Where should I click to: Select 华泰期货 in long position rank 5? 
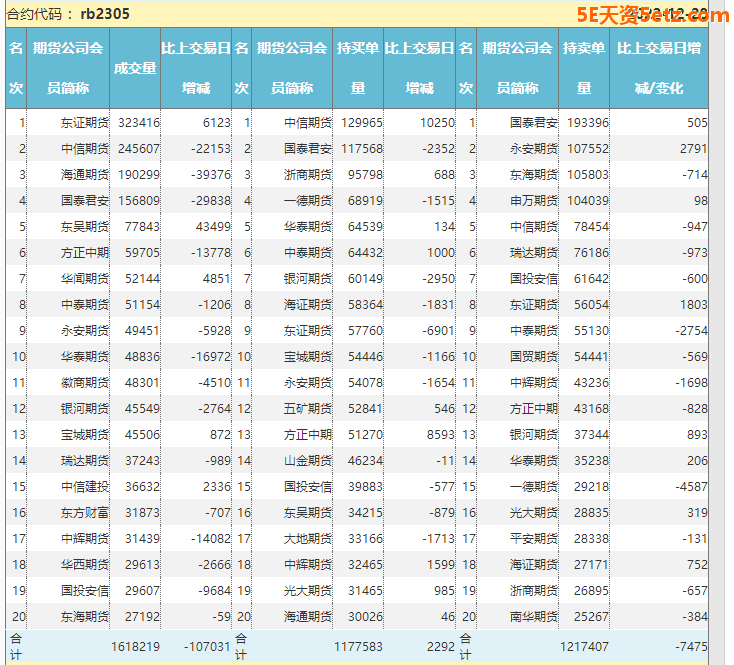(308, 227)
